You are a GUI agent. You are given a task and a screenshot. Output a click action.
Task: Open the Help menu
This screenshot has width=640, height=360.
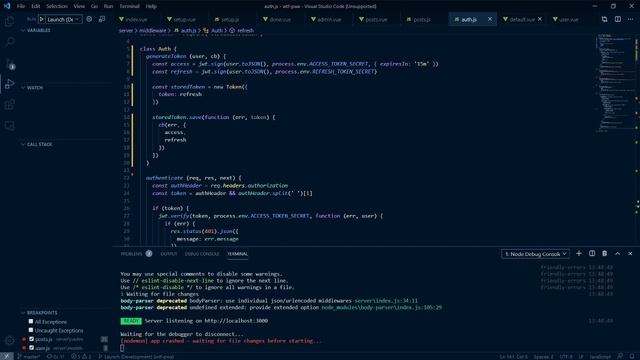tap(151, 6)
